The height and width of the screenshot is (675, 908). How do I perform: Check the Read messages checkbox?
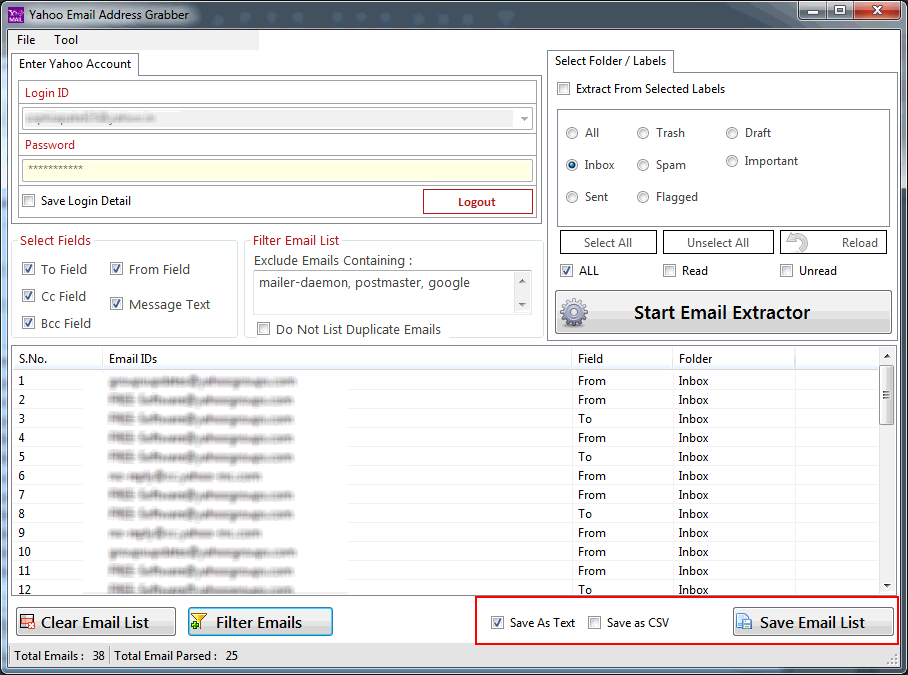click(x=669, y=270)
